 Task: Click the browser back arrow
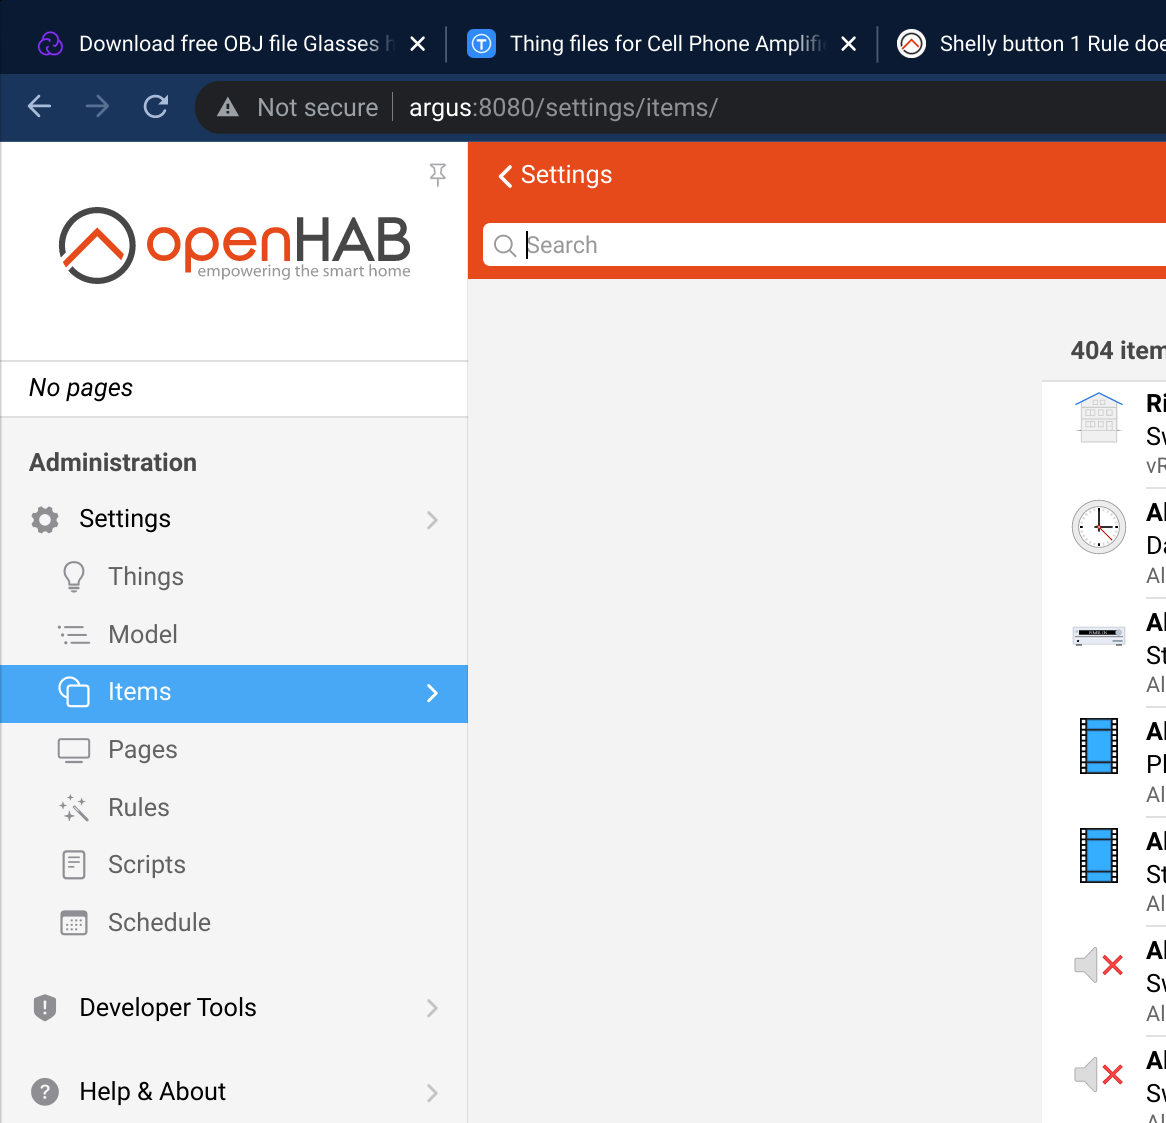[40, 107]
